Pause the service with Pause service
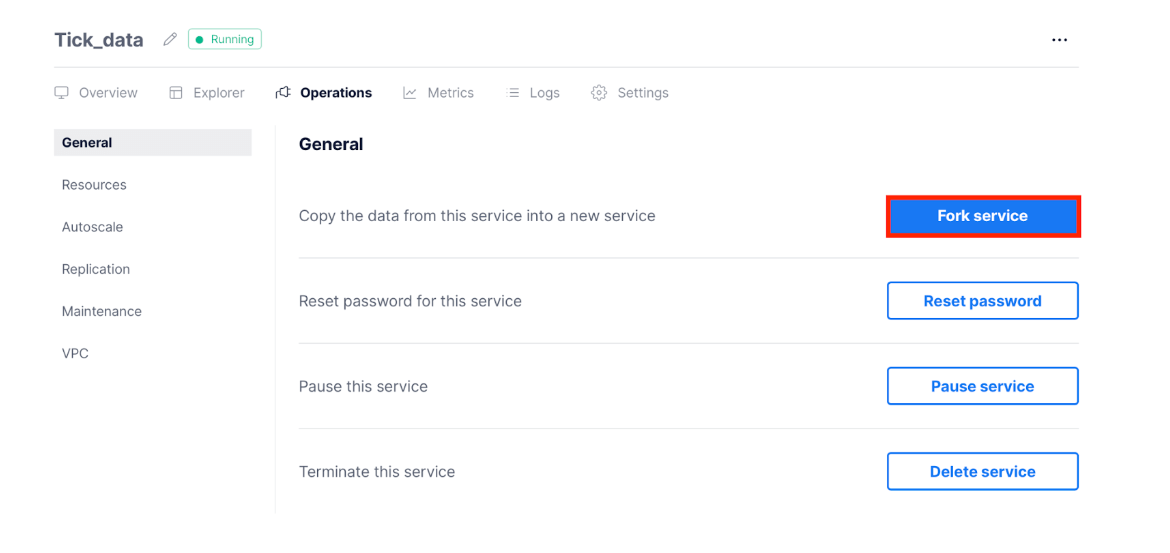Screen dimensions: 1170x553 [x=982, y=386]
